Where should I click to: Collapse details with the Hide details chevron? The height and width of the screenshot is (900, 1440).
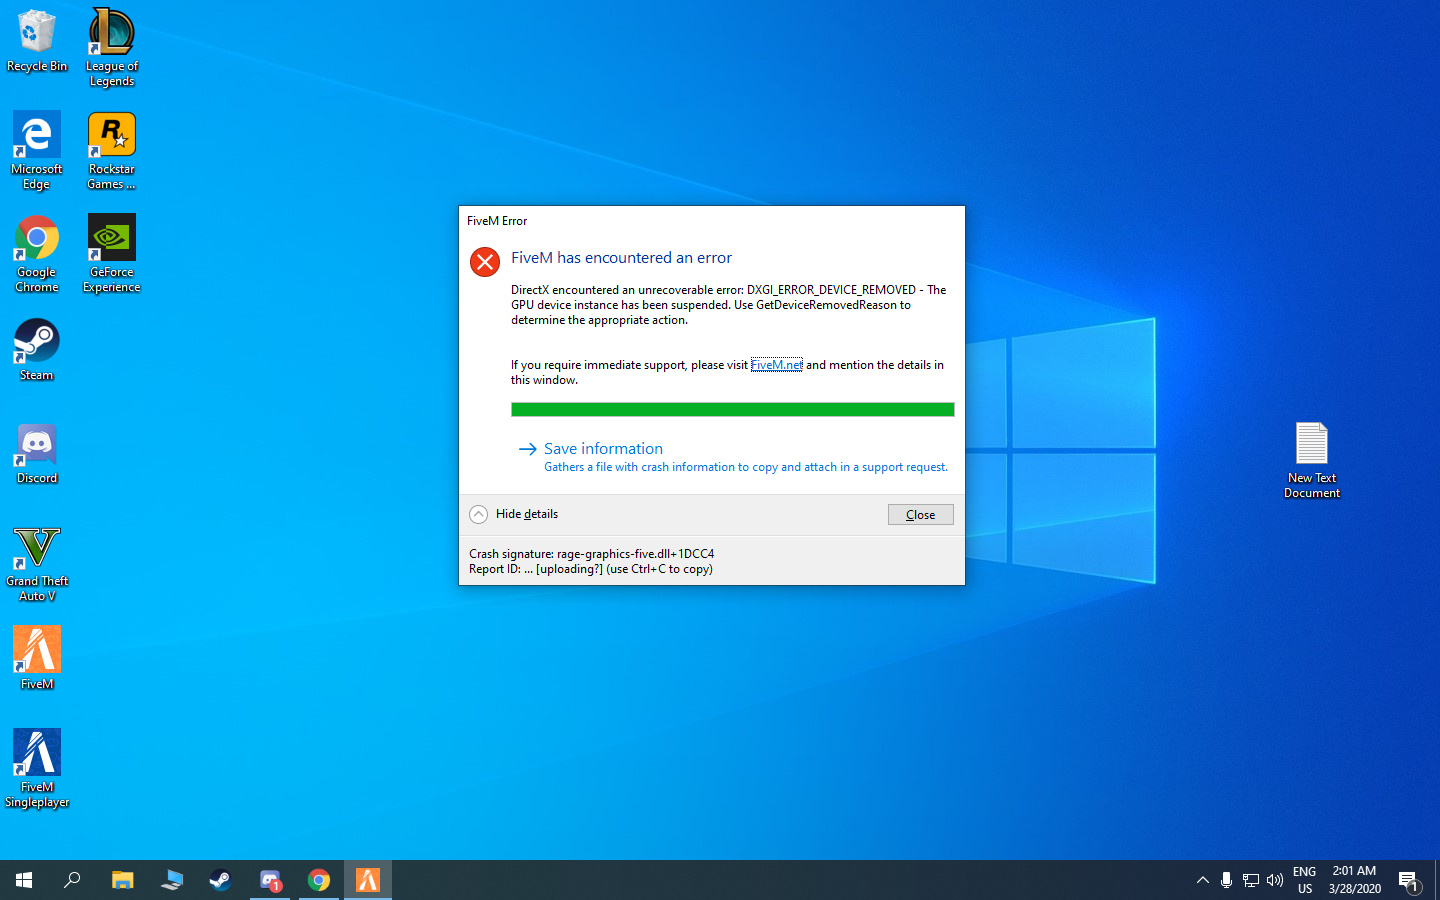click(x=478, y=514)
